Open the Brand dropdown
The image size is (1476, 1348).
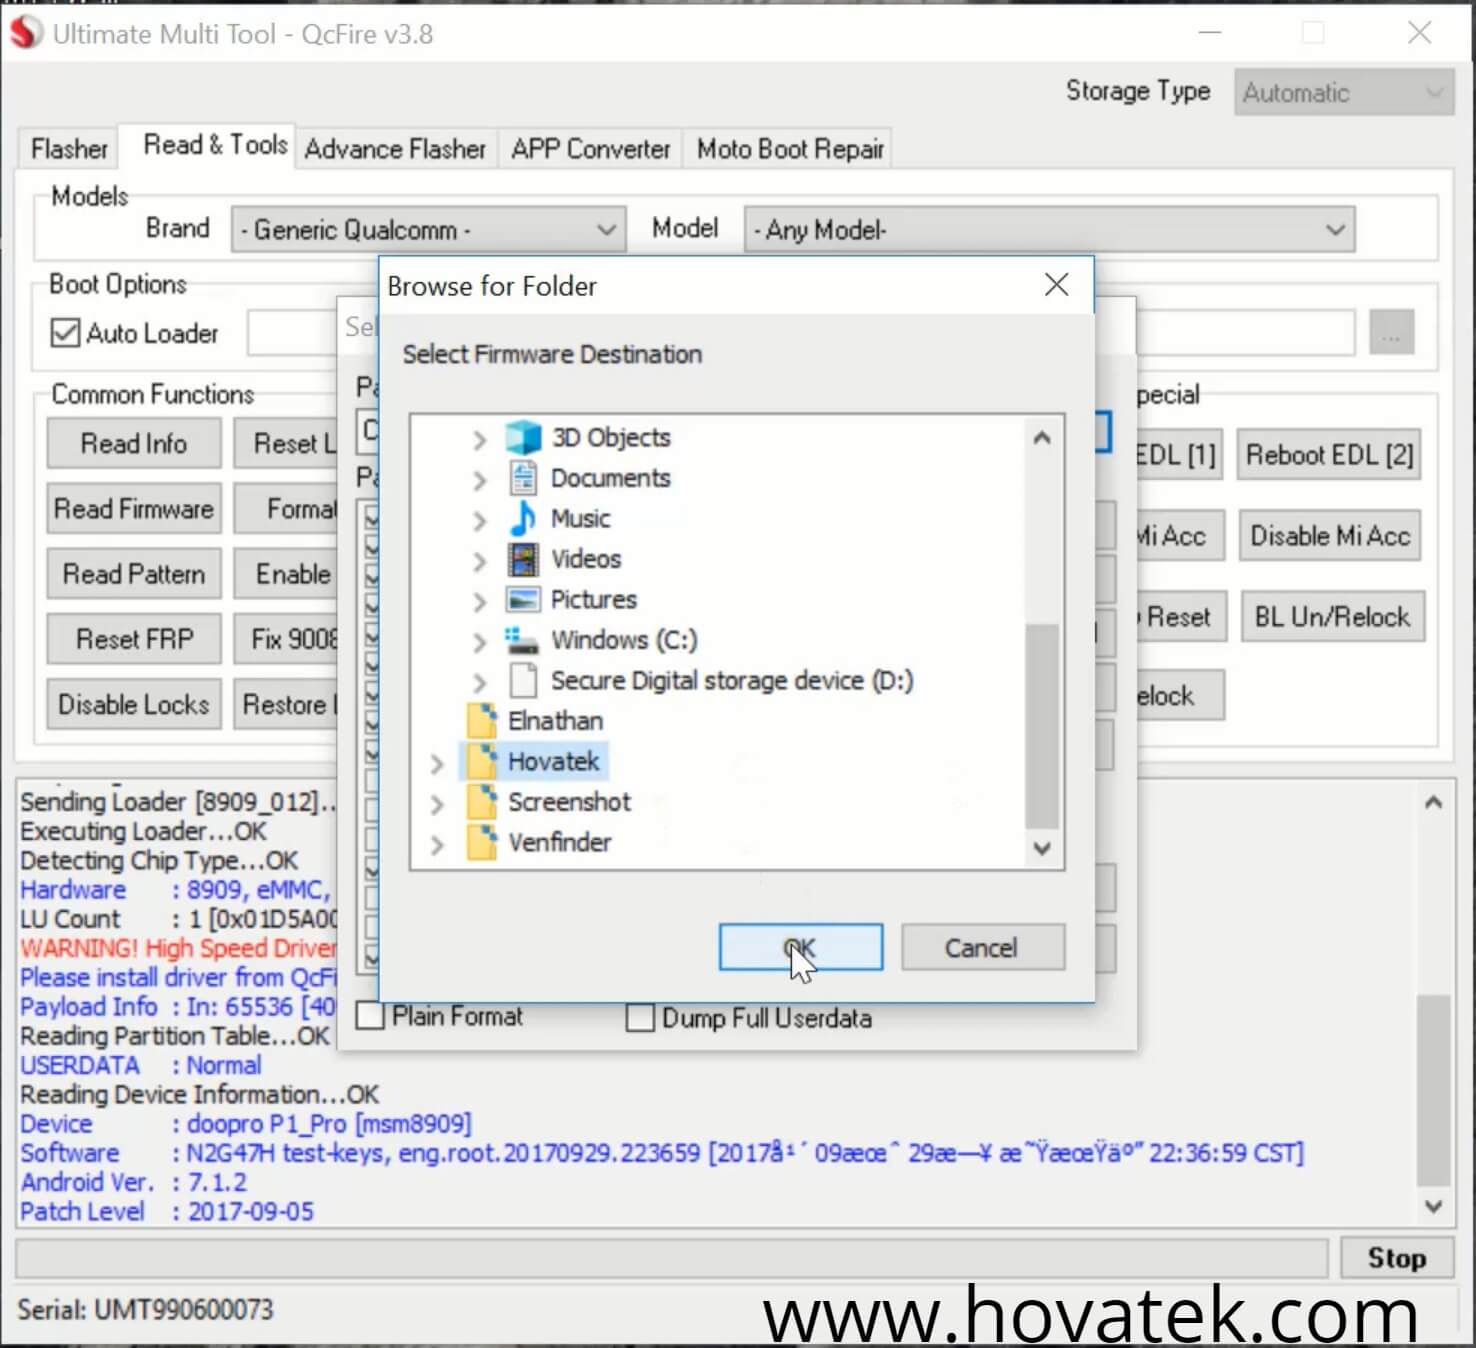(x=428, y=229)
